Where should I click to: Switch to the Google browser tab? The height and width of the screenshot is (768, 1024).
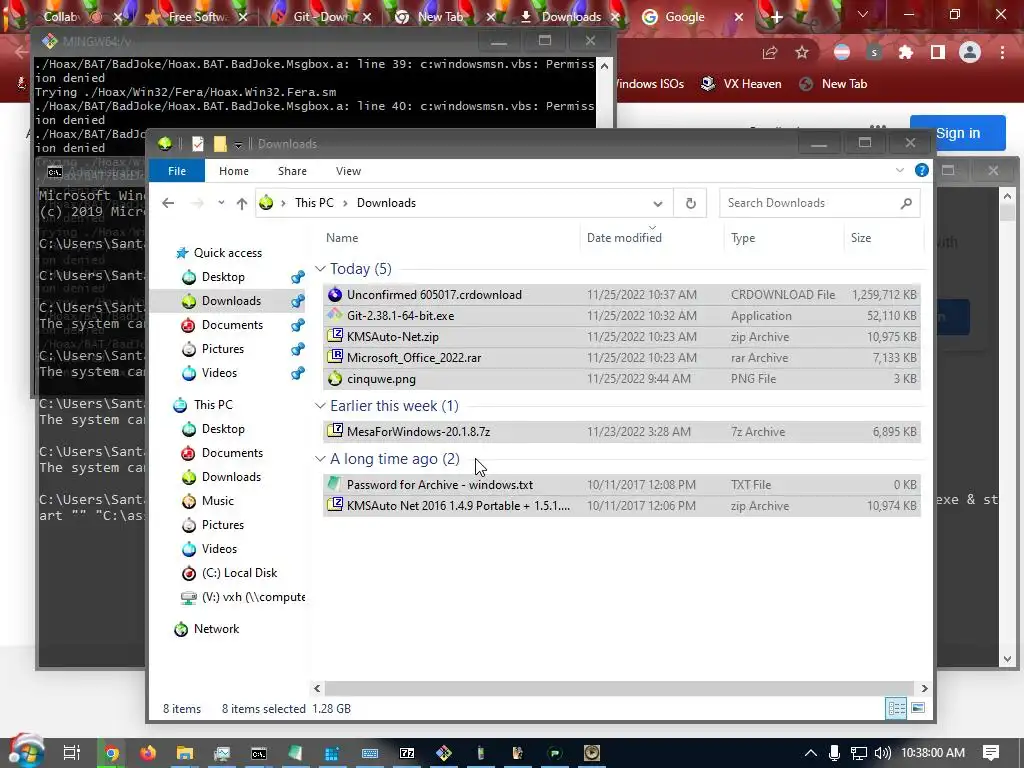pyautogui.click(x=694, y=17)
